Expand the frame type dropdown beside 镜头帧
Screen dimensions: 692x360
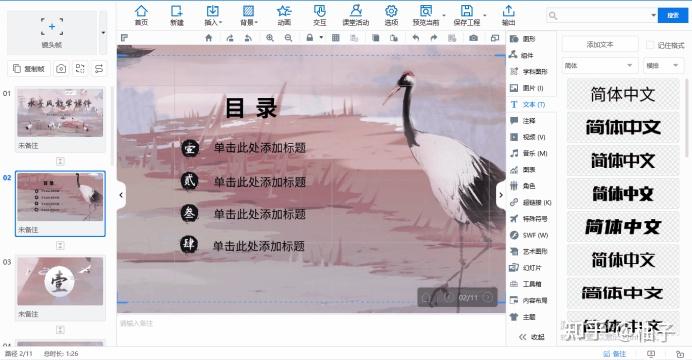(x=103, y=32)
